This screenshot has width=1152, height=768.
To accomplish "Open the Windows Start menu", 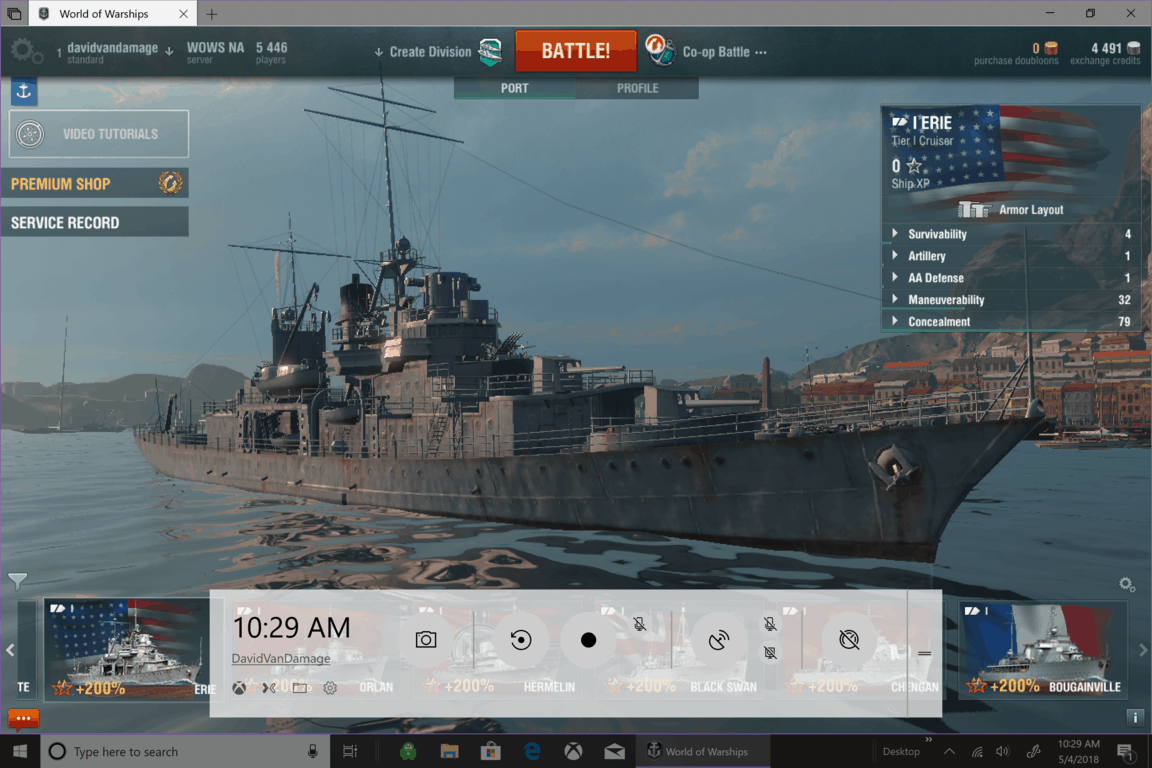I will [x=20, y=751].
